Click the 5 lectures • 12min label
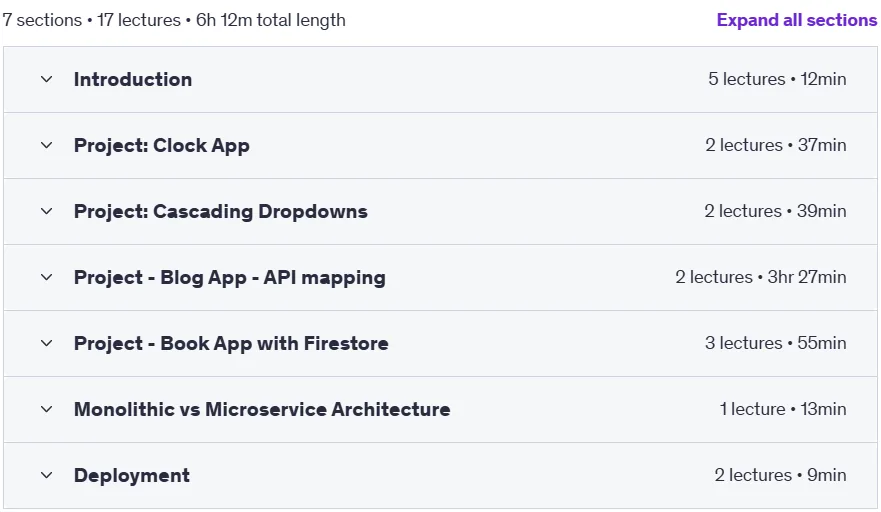 (777, 79)
